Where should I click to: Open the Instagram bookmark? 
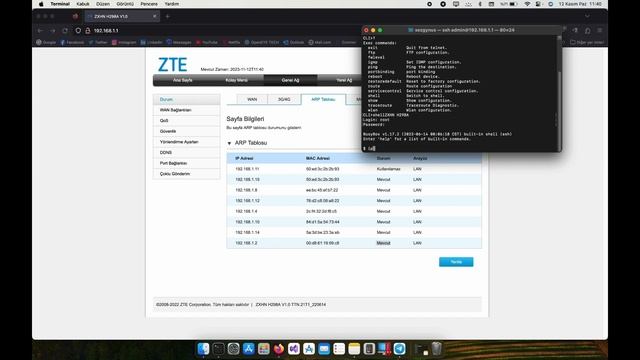tap(124, 42)
